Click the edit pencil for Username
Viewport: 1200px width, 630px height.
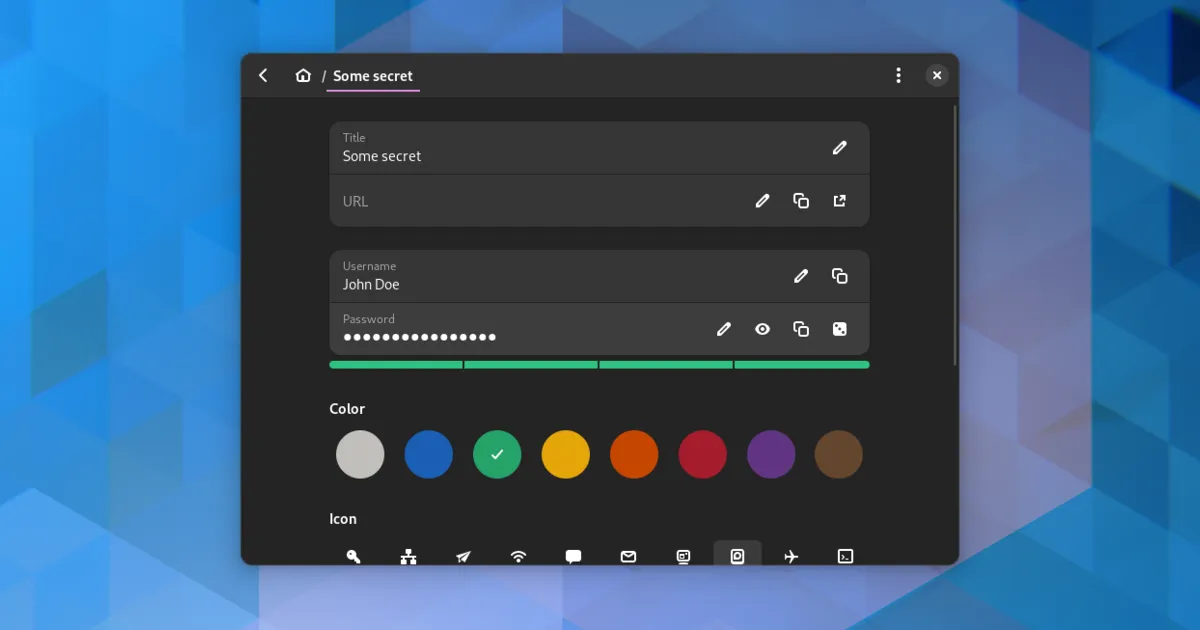(801, 276)
